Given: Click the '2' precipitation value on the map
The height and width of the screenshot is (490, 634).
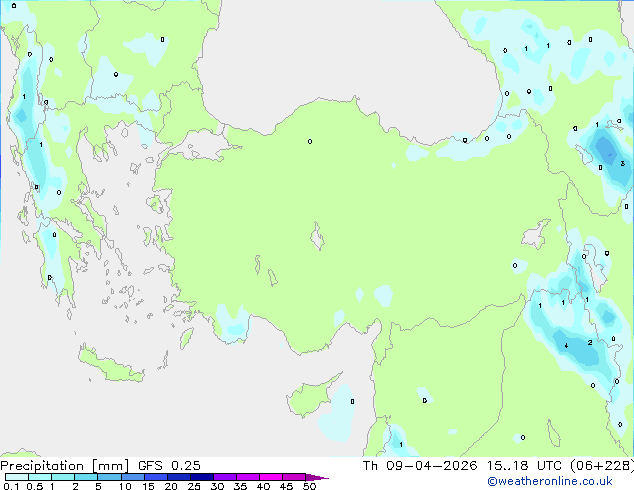Looking at the screenshot, I should click(590, 342).
